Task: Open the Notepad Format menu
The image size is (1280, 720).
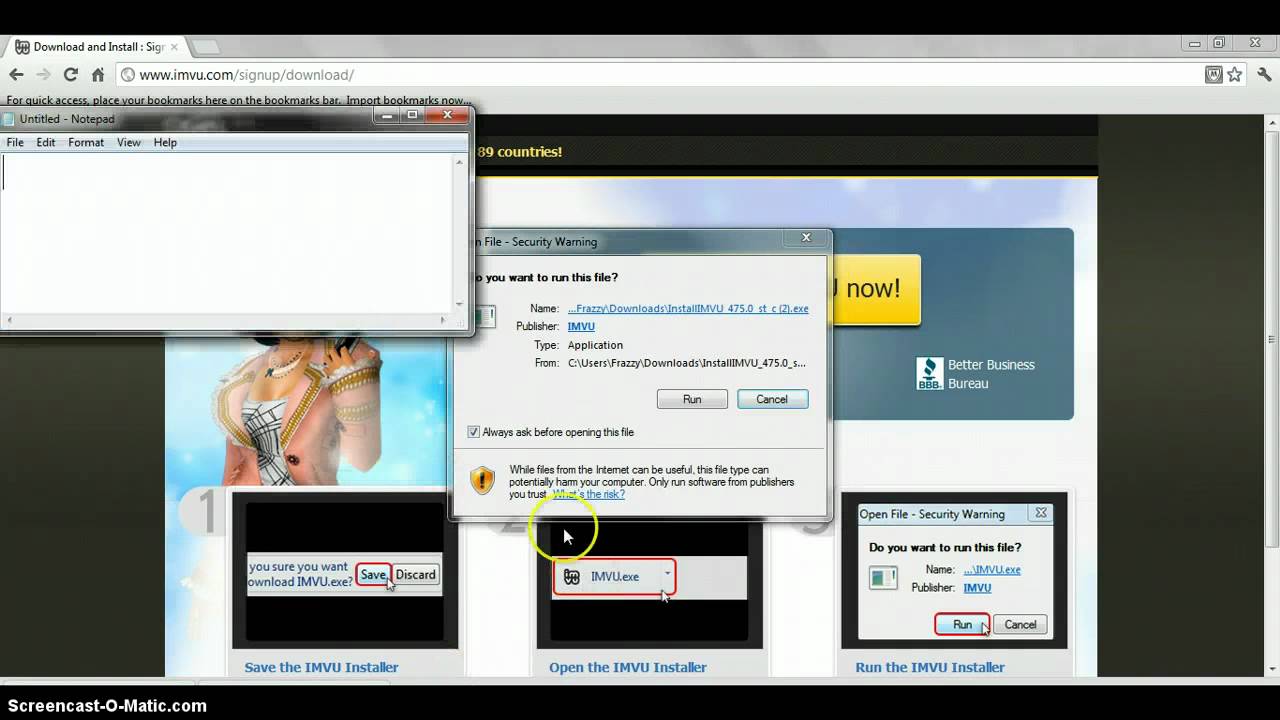Action: (x=86, y=143)
